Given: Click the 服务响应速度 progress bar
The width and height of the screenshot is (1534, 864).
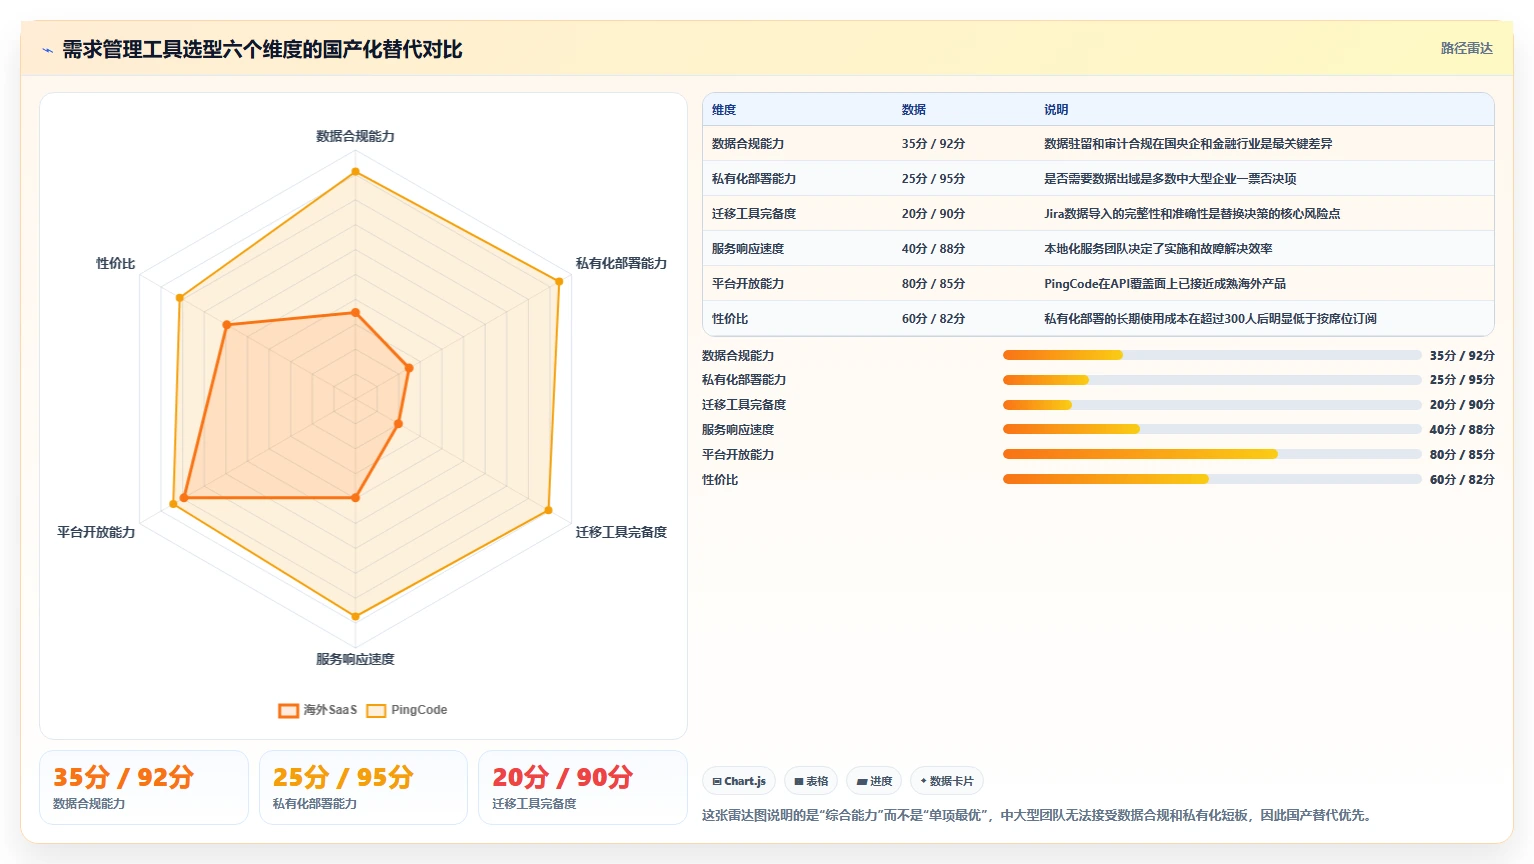Looking at the screenshot, I should tap(1212, 429).
